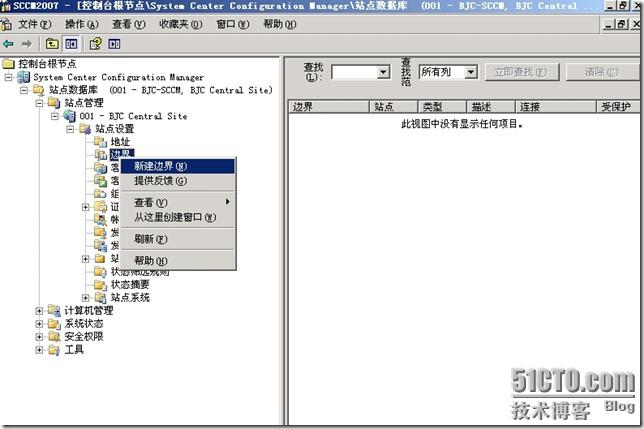
Task: Choose 新建边界 from the context menu
Action: coord(178,166)
